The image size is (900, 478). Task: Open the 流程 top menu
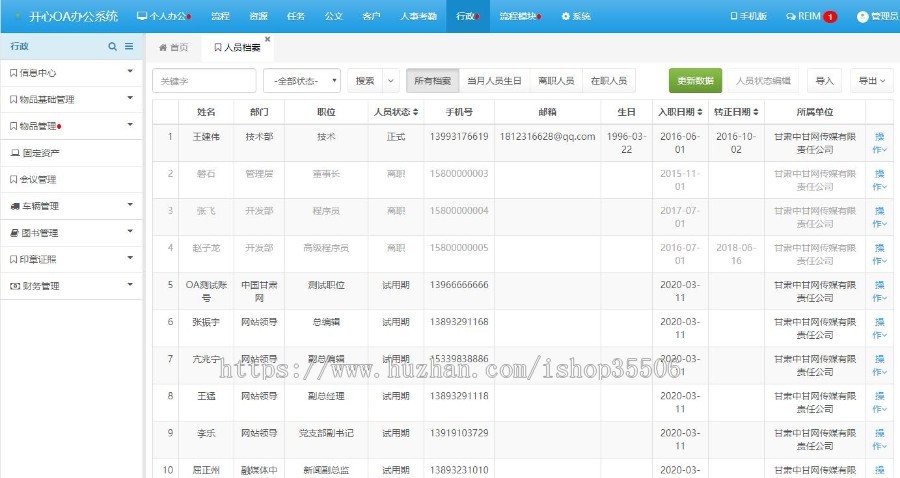(220, 16)
